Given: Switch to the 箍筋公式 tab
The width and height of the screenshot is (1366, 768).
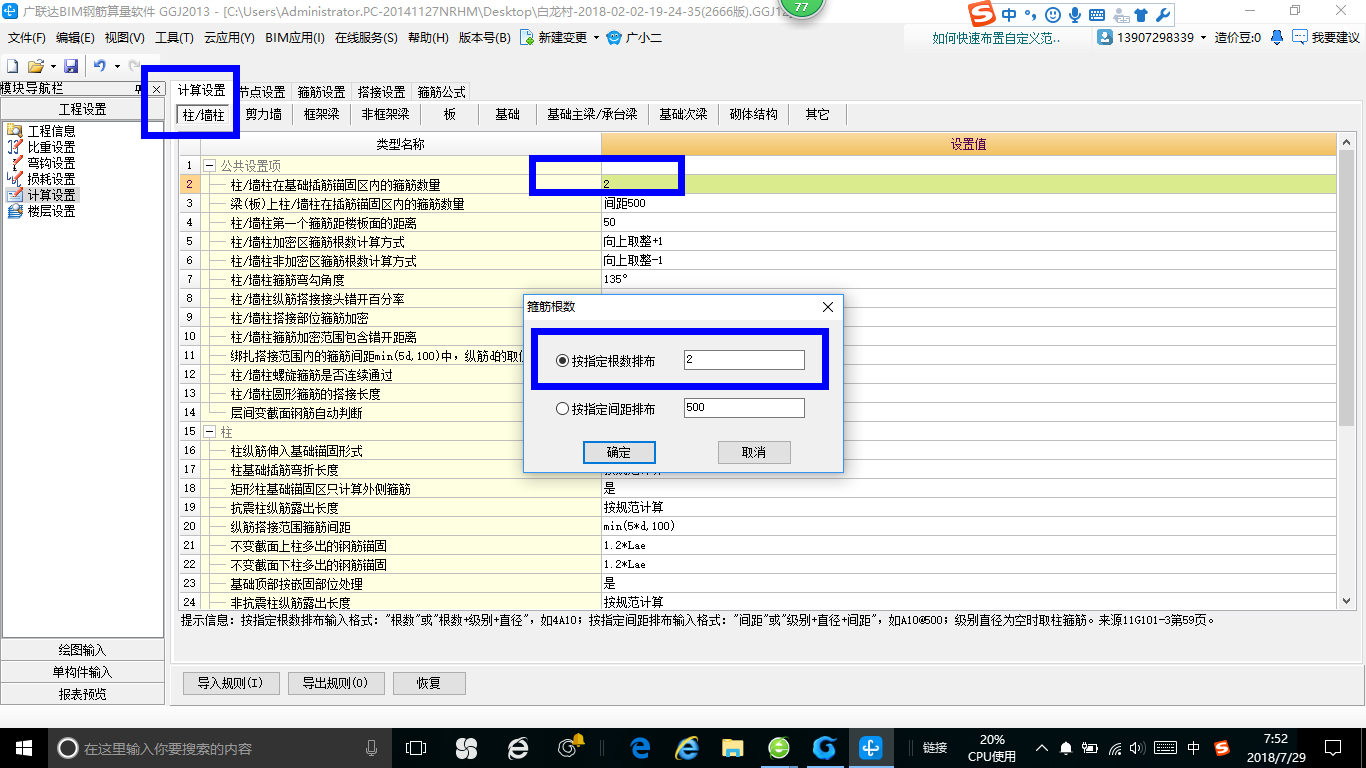Looking at the screenshot, I should (x=441, y=92).
